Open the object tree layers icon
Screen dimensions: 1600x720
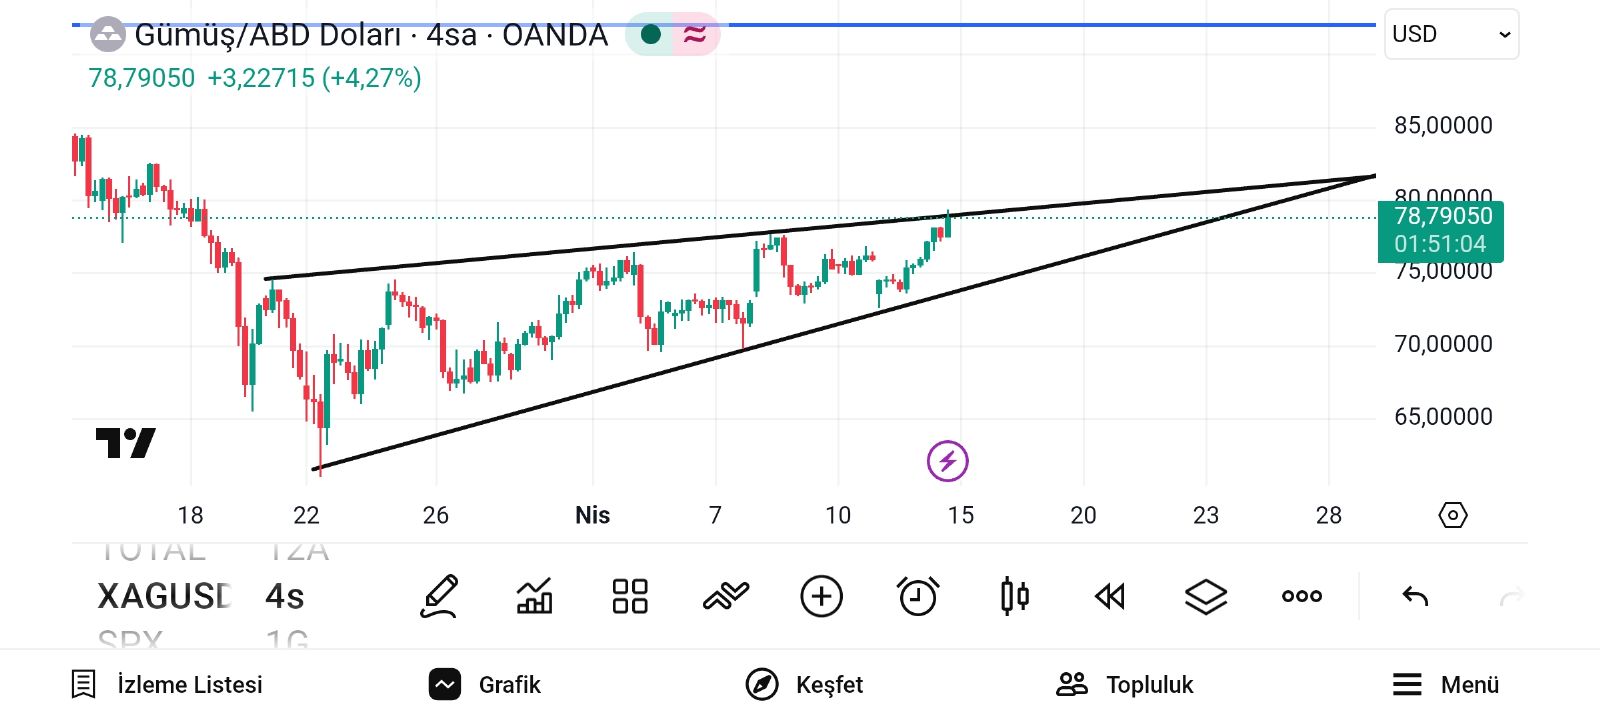click(x=1206, y=597)
